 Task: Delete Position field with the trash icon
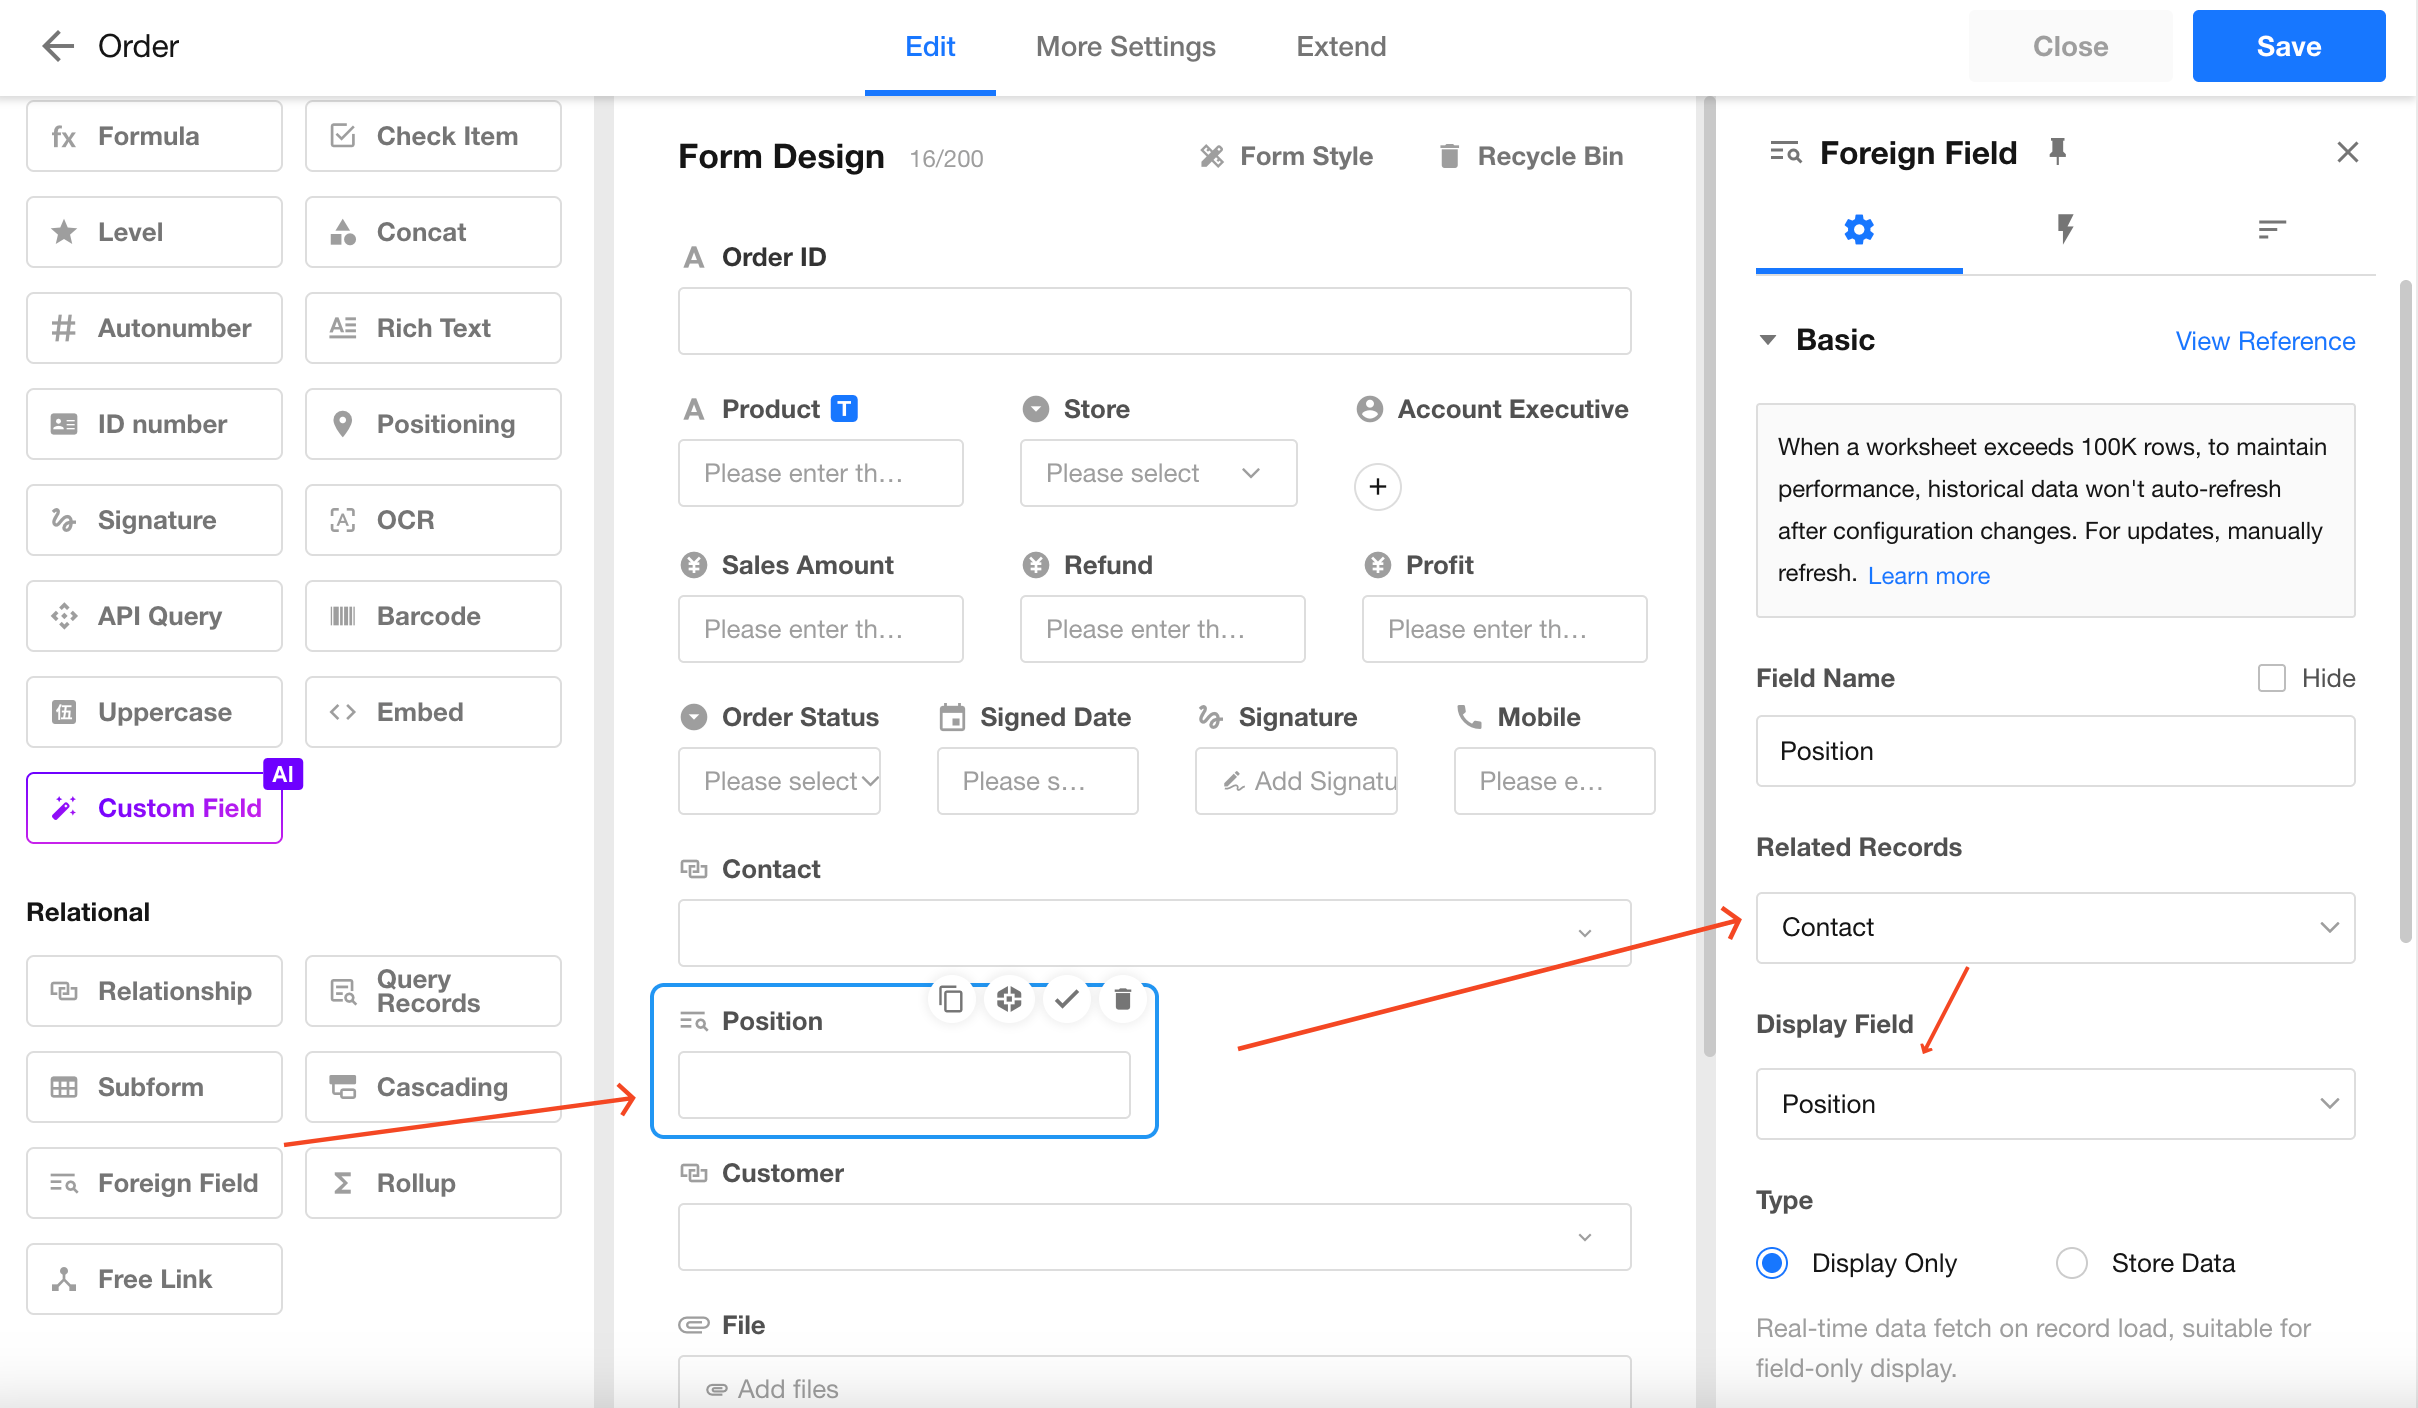(x=1123, y=999)
